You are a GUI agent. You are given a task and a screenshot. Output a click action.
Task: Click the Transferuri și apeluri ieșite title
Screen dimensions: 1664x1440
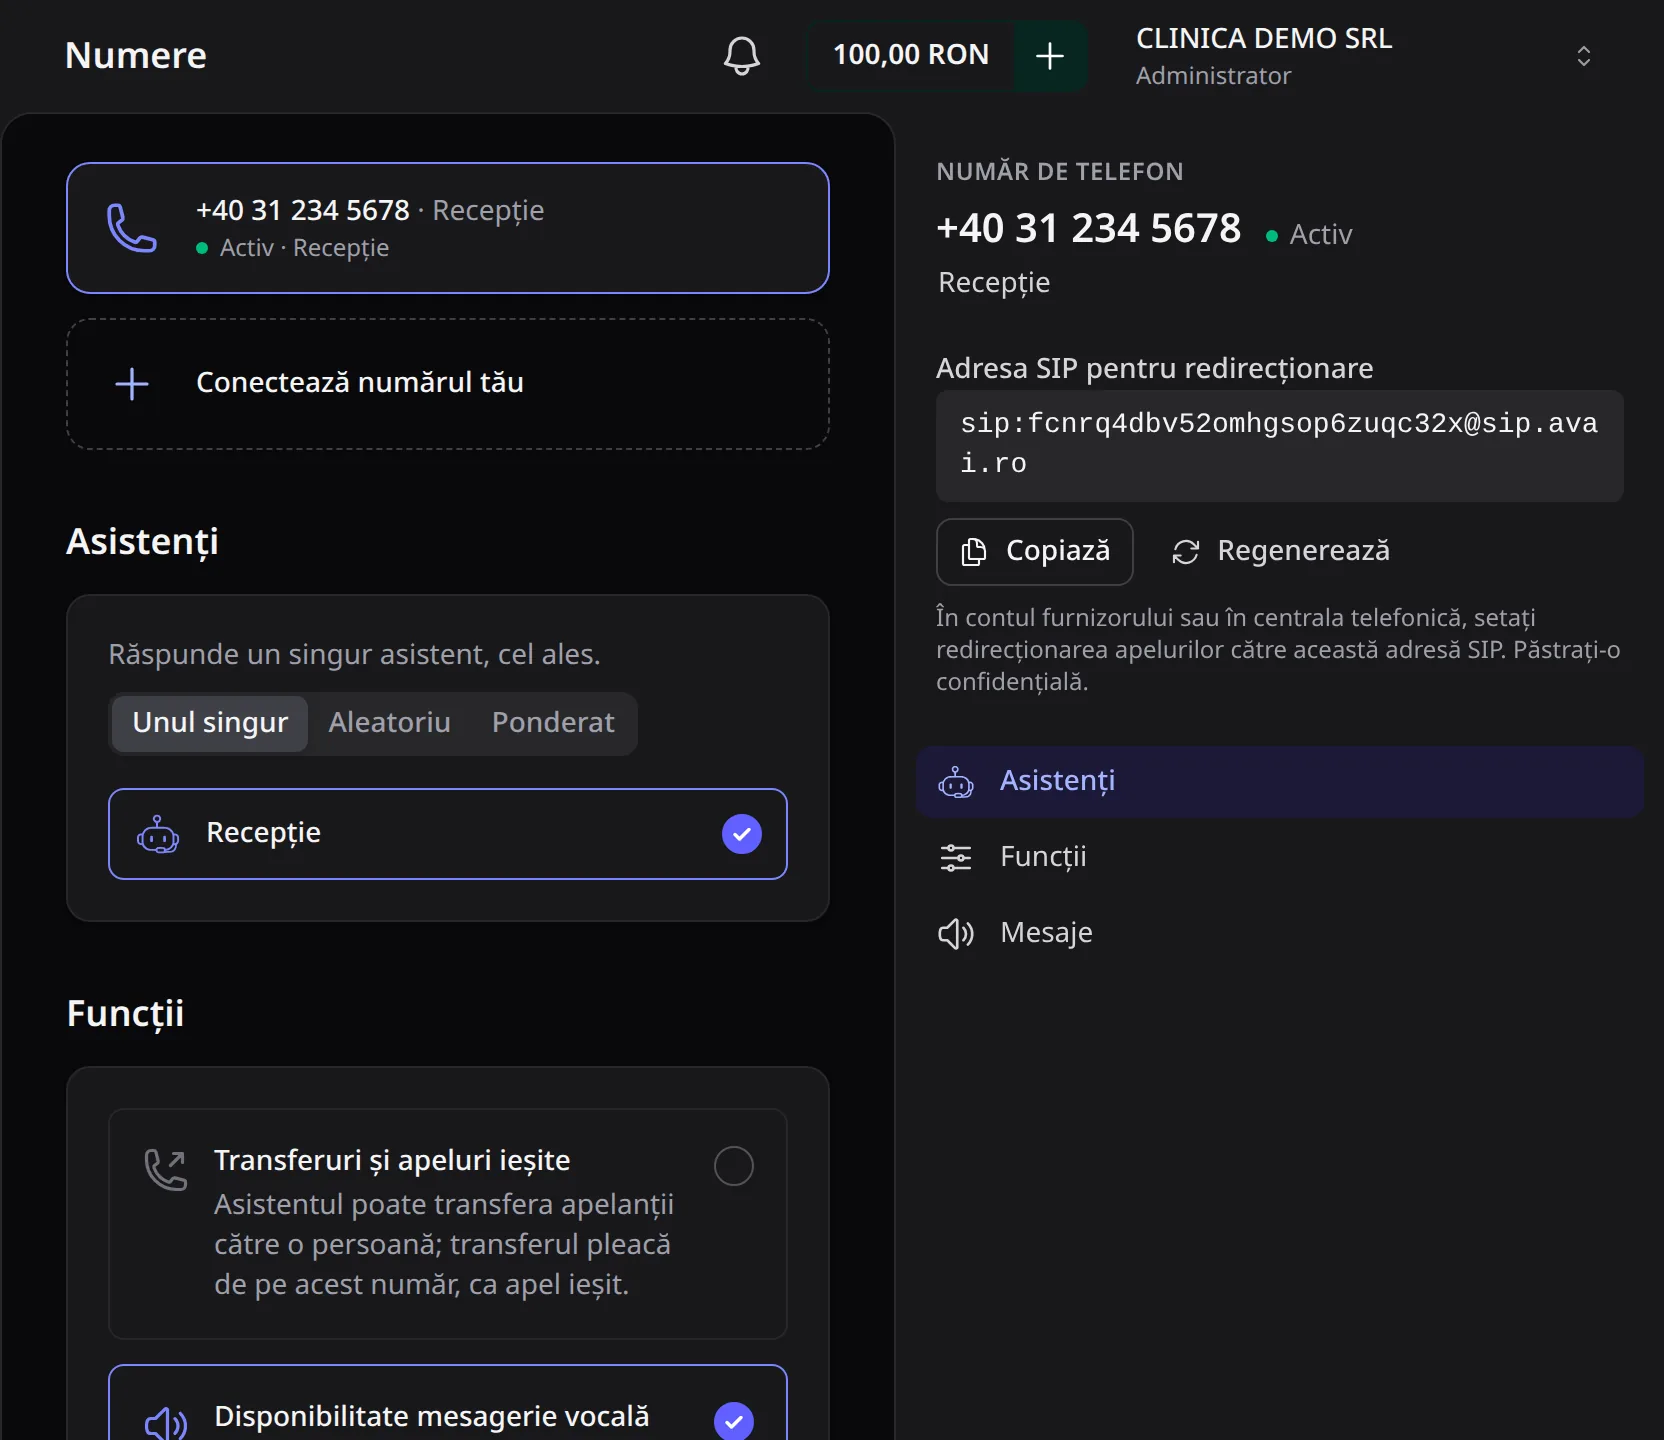pos(392,1160)
